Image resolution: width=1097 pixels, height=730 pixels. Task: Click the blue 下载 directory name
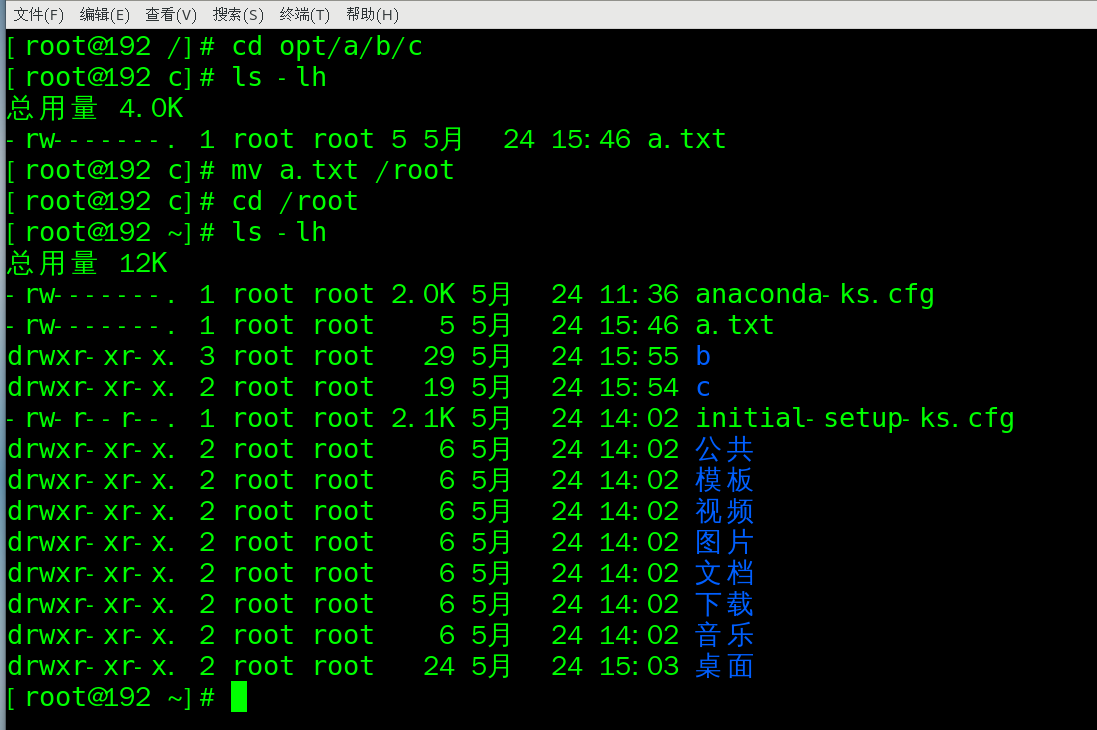pos(724,604)
